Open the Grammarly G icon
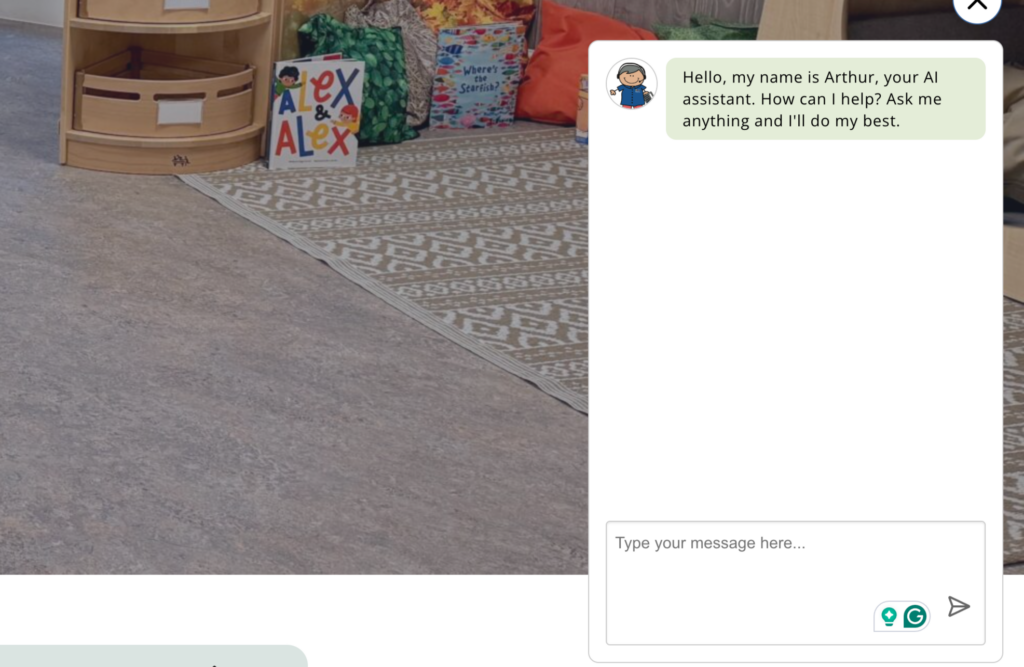 click(915, 616)
